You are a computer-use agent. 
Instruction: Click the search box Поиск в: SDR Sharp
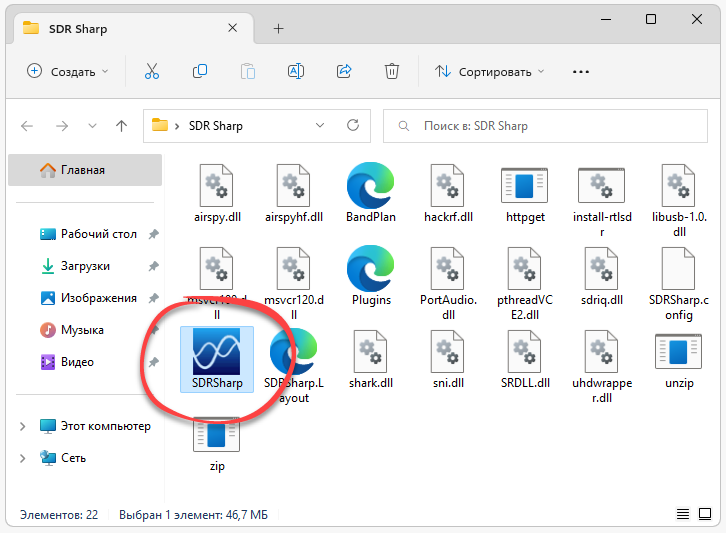(545, 126)
